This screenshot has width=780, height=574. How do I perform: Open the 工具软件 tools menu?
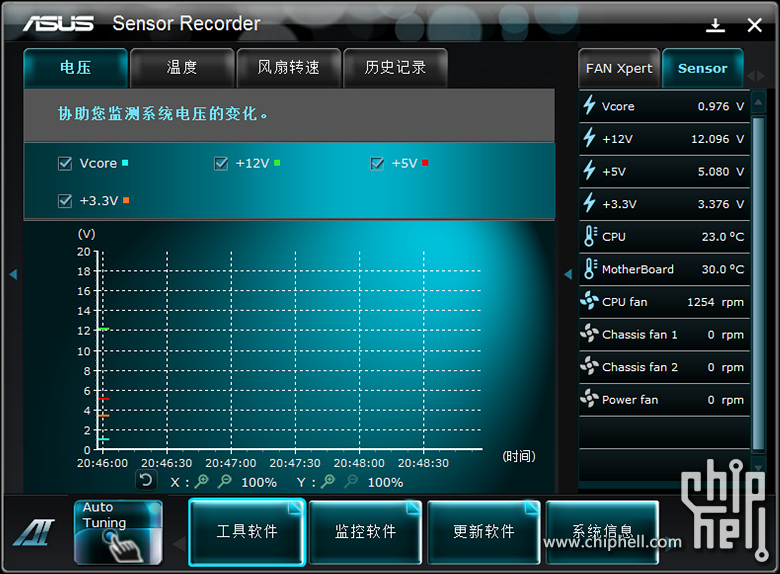(247, 532)
